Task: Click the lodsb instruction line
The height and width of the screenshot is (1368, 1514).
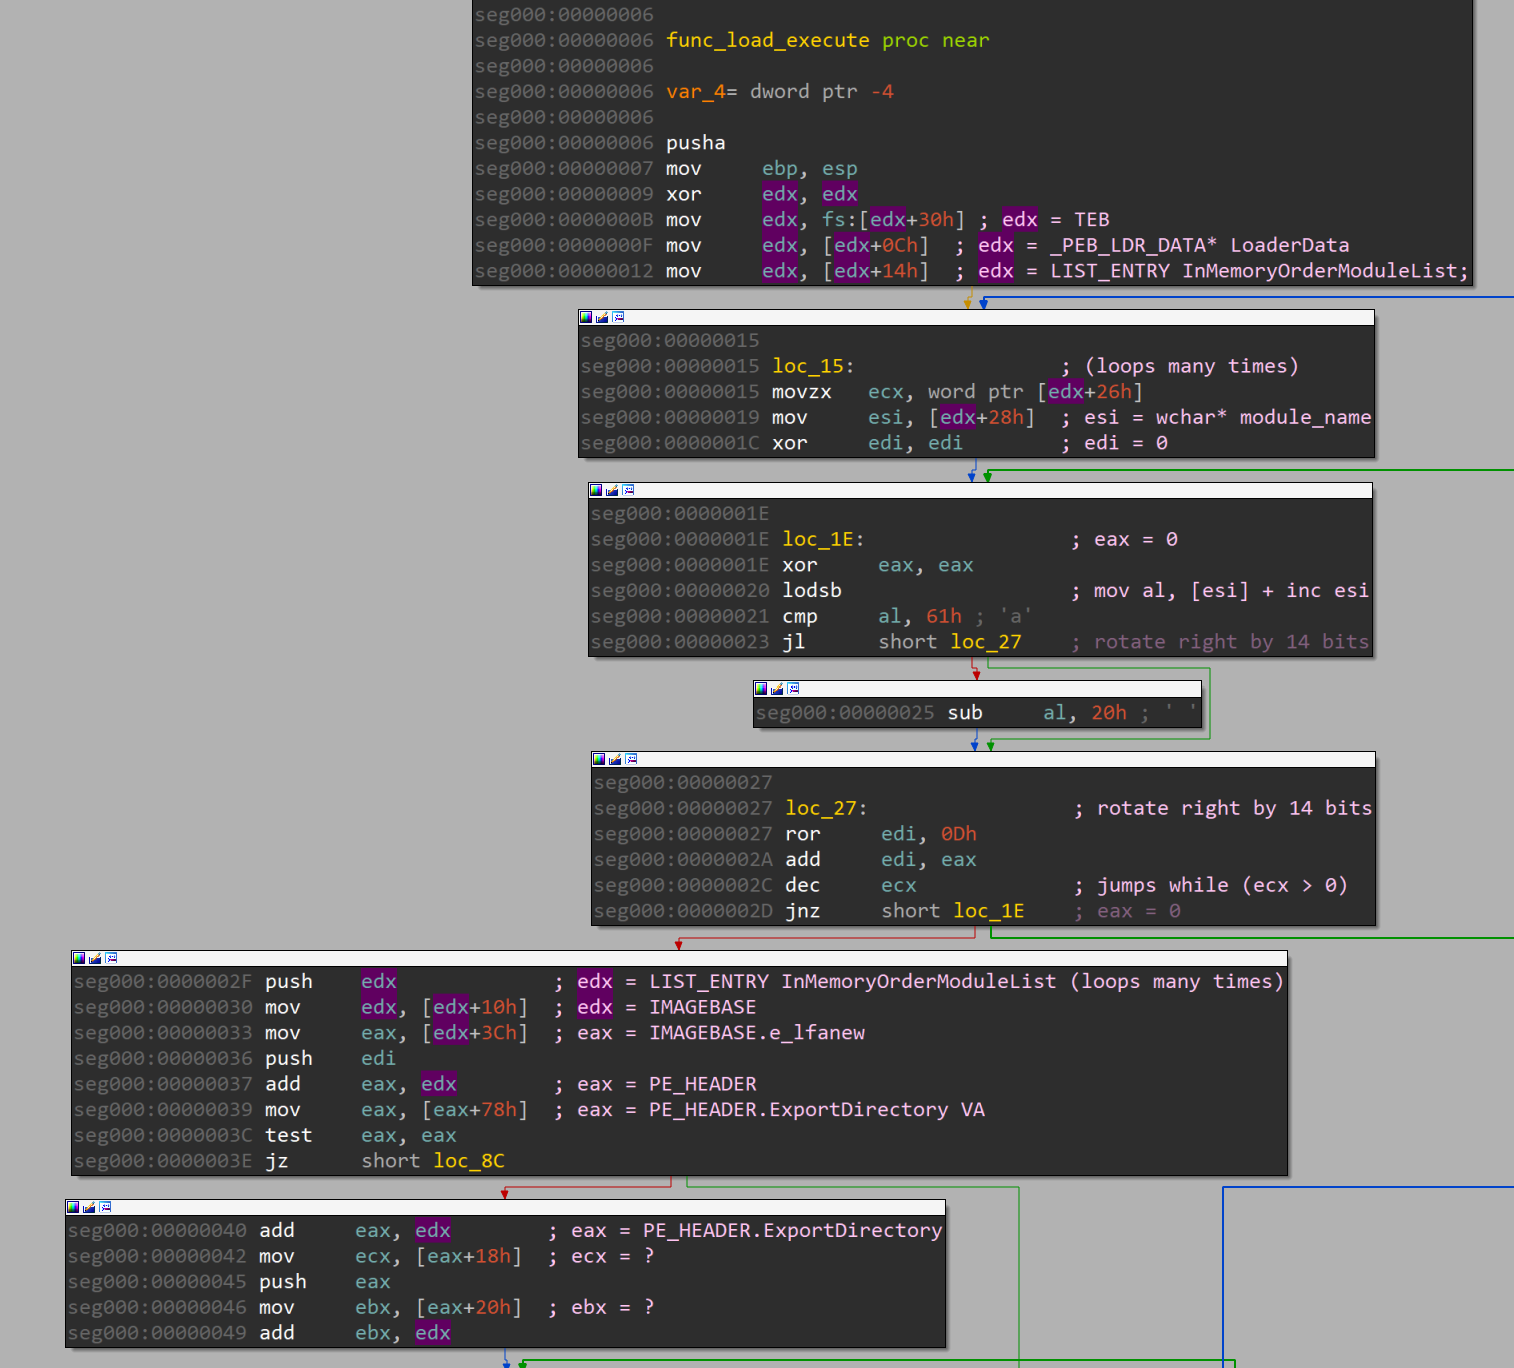Action: click(812, 590)
